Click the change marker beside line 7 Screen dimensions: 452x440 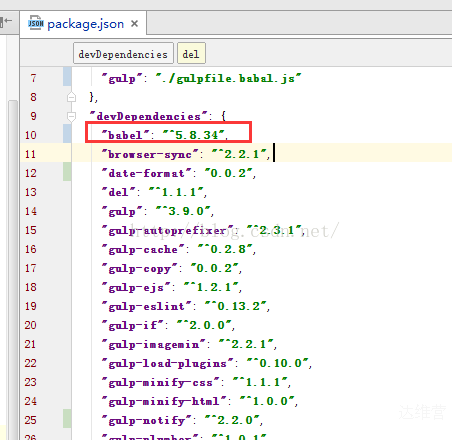67,76
